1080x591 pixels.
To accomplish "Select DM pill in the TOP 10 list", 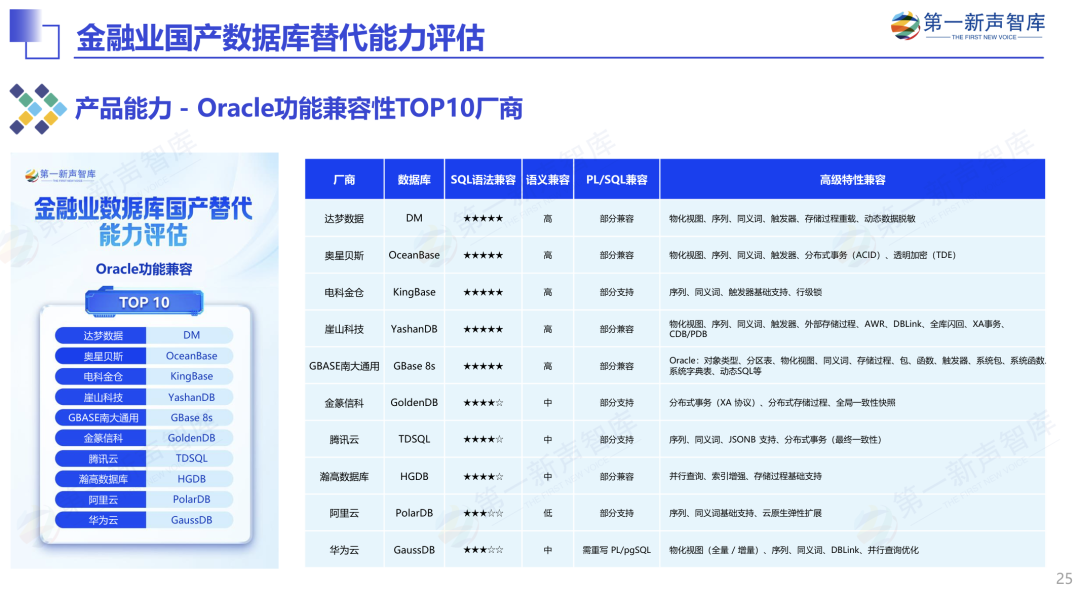I will tap(191, 335).
